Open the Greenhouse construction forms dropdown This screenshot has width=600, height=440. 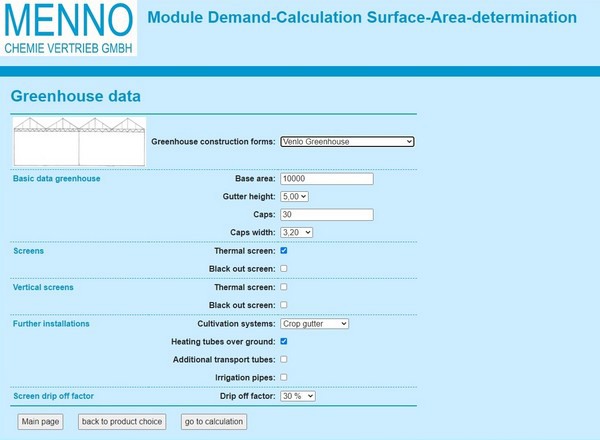[347, 142]
